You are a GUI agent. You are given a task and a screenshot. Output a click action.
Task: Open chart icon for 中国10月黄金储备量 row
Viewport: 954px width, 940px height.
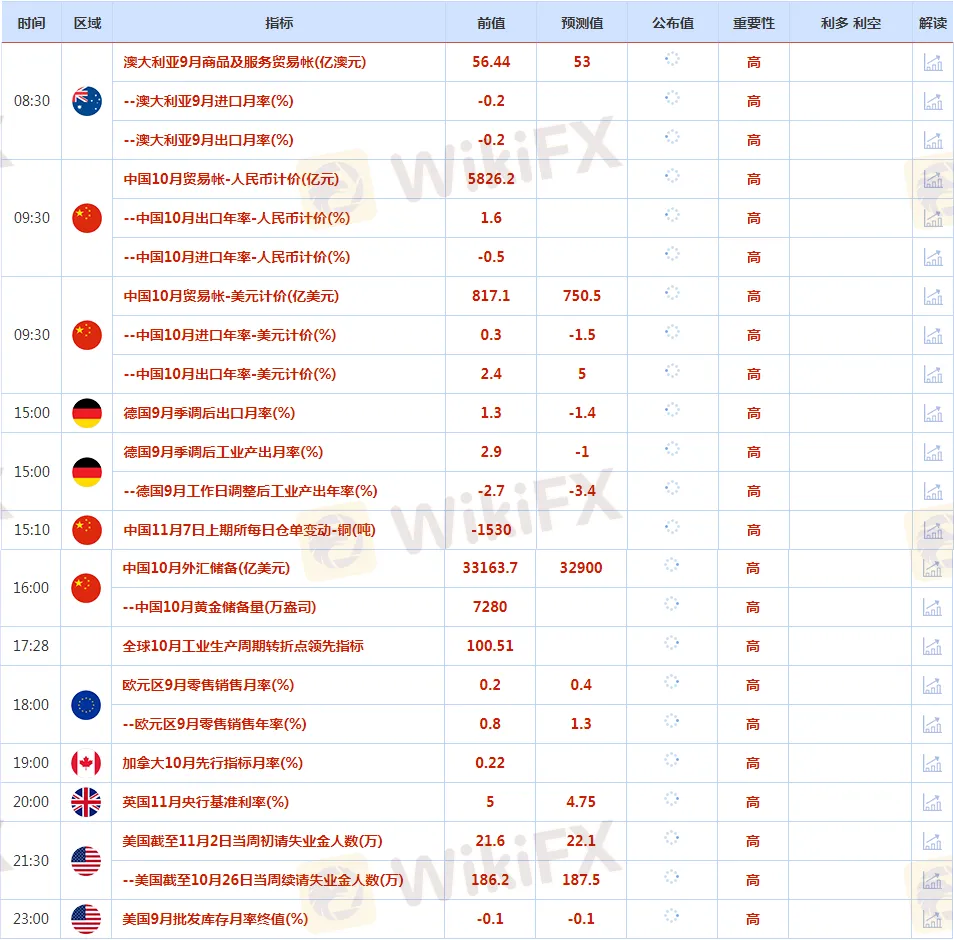(932, 607)
